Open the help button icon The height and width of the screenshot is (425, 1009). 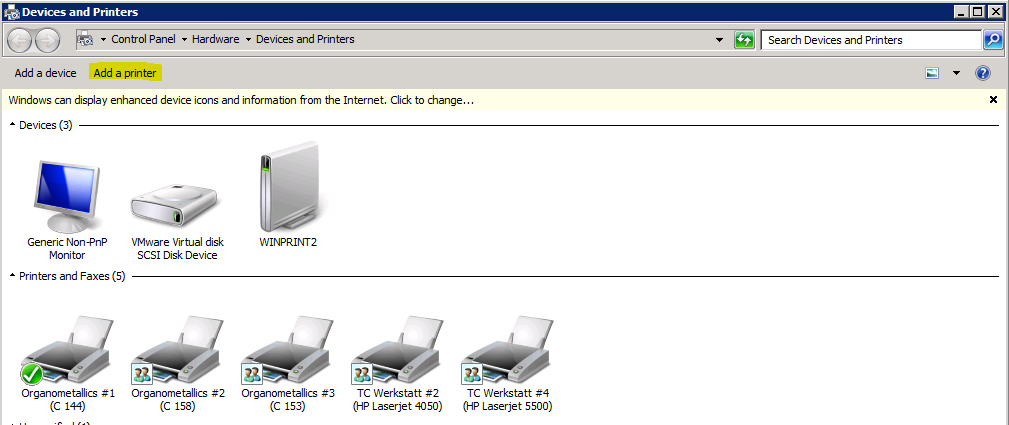pyautogui.click(x=982, y=73)
